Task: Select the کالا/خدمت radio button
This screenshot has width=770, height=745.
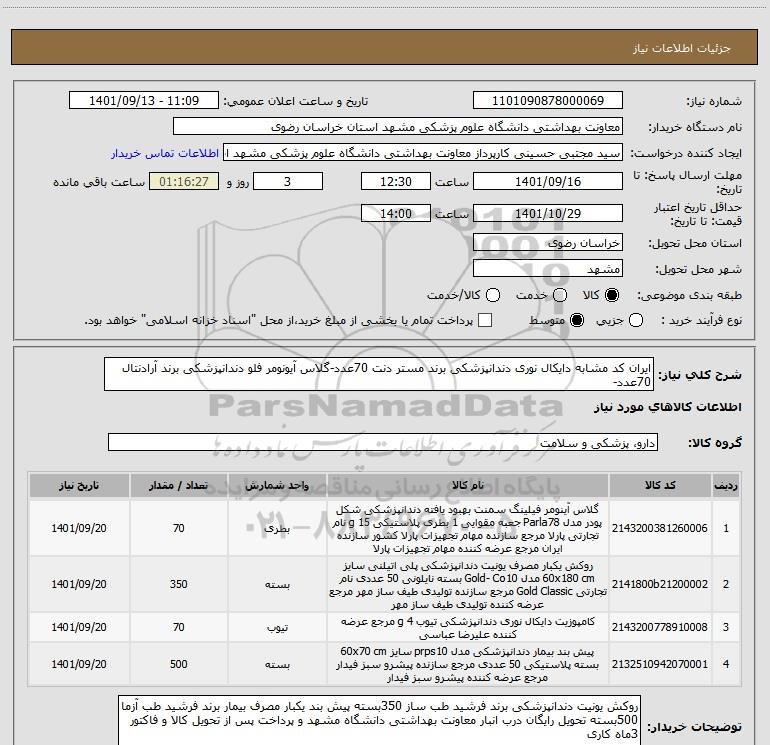Action: coord(493,295)
